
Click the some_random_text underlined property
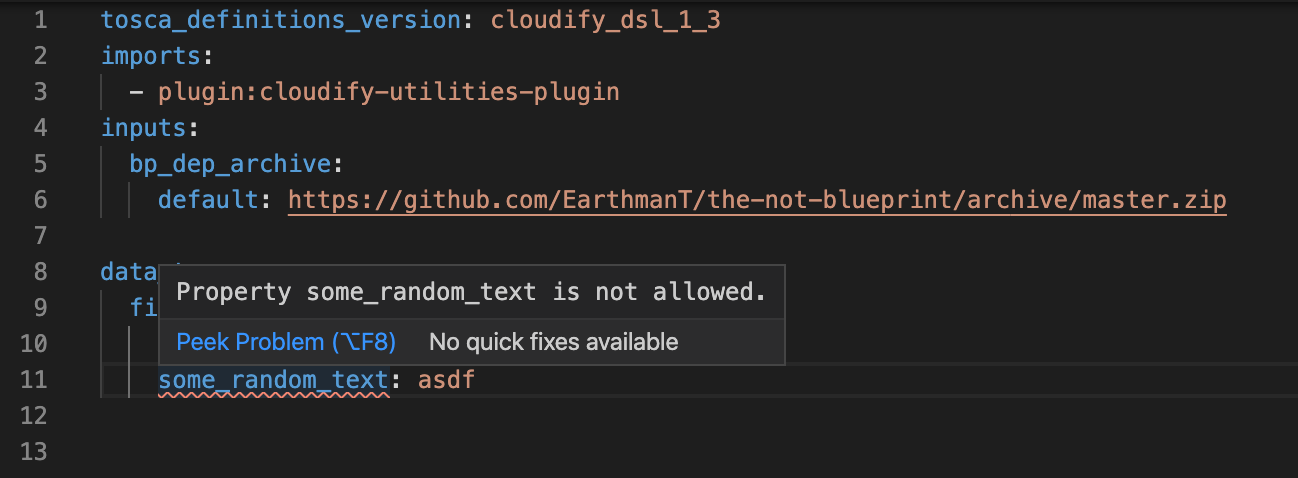click(273, 380)
